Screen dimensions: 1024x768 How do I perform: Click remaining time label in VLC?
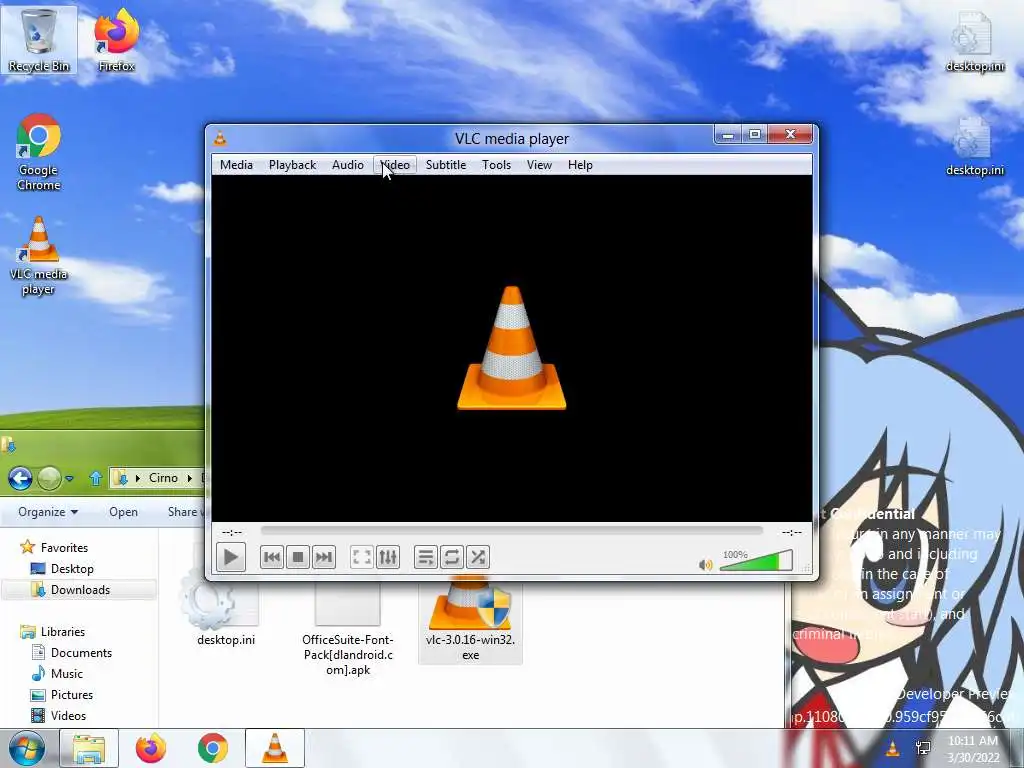pos(792,532)
